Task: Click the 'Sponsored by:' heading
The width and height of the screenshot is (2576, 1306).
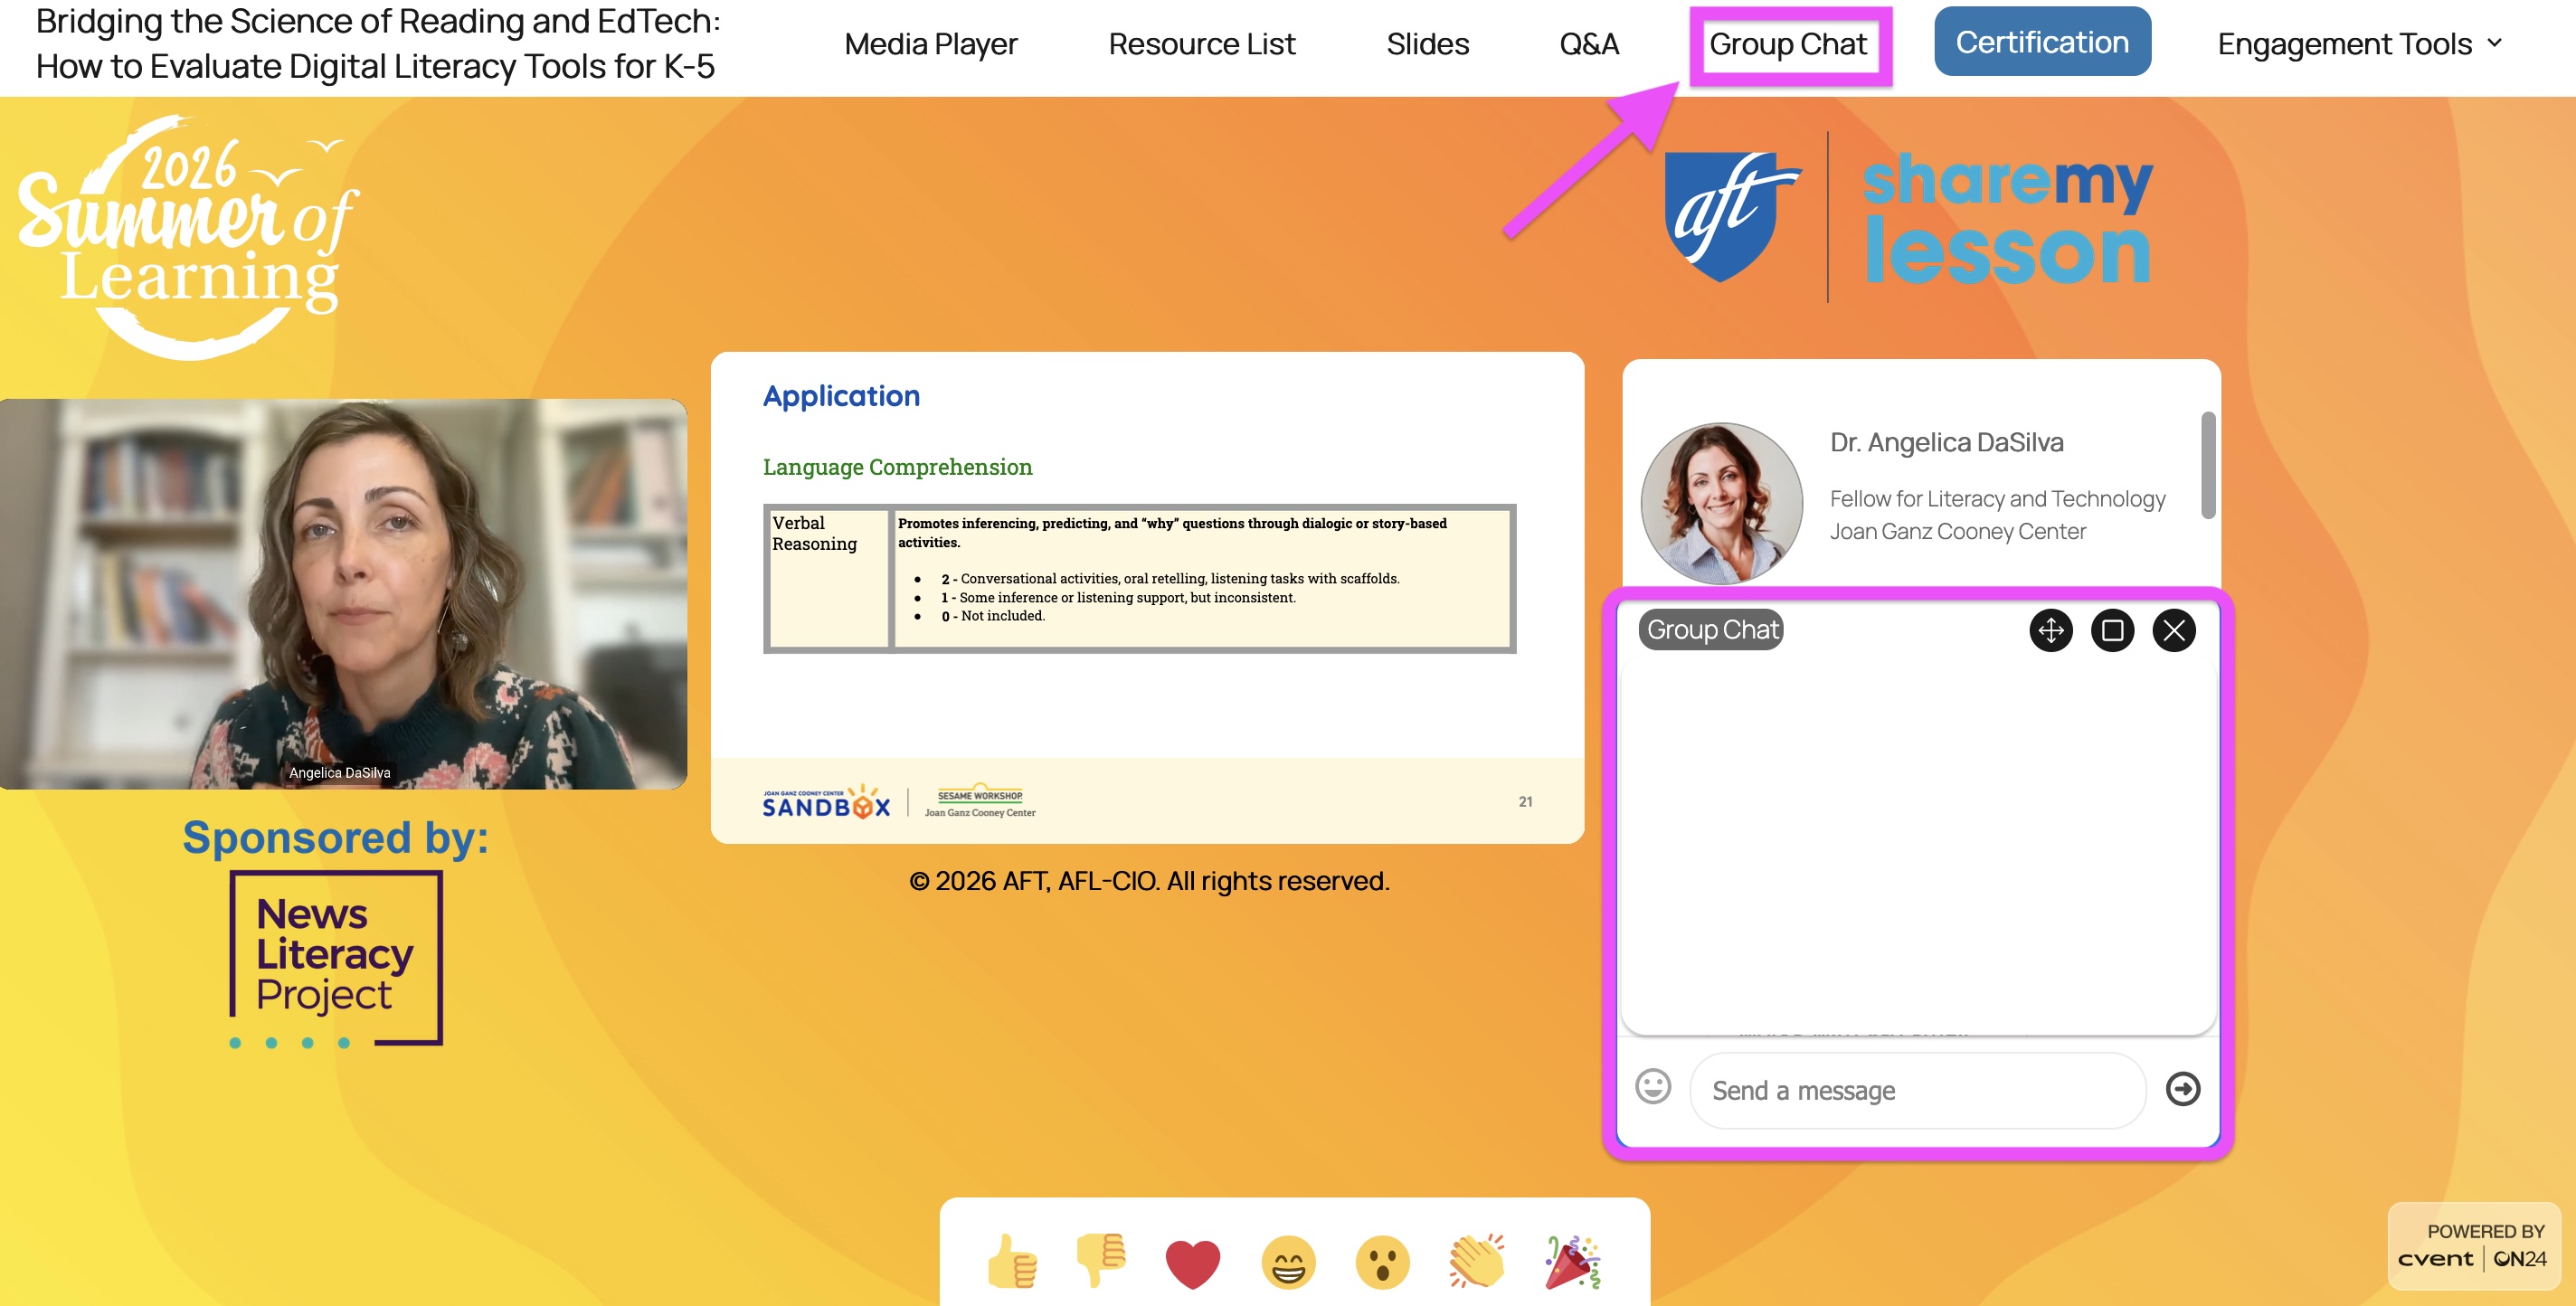Action: coord(335,837)
